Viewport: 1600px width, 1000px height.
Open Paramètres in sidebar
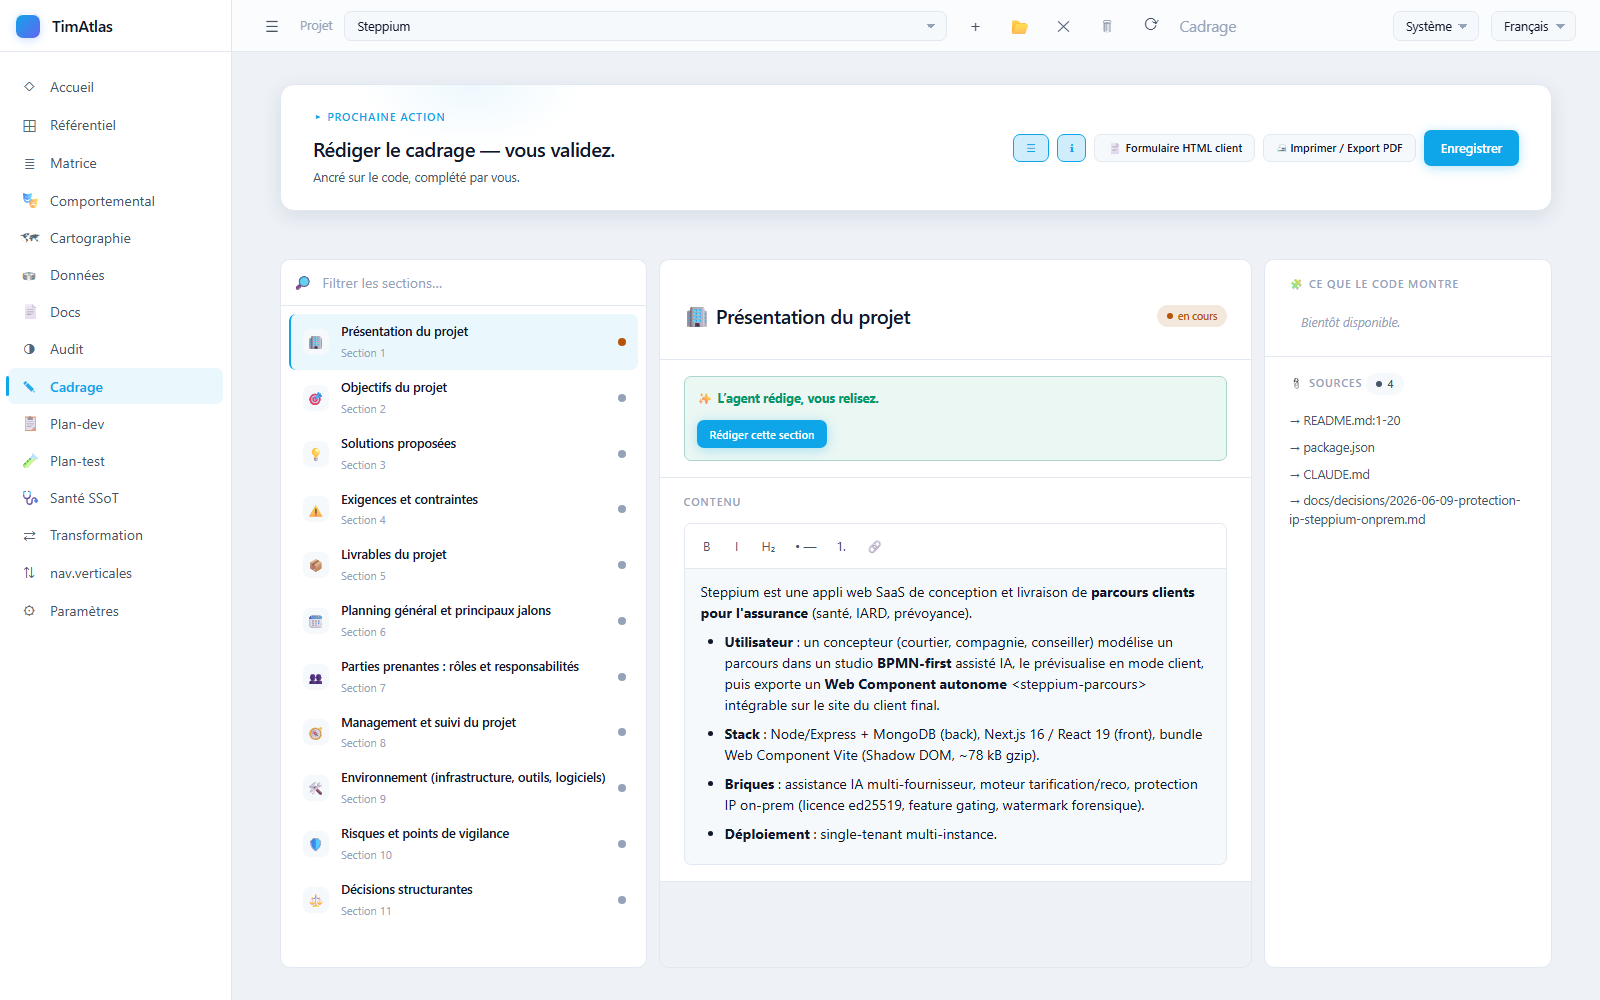[115, 611]
